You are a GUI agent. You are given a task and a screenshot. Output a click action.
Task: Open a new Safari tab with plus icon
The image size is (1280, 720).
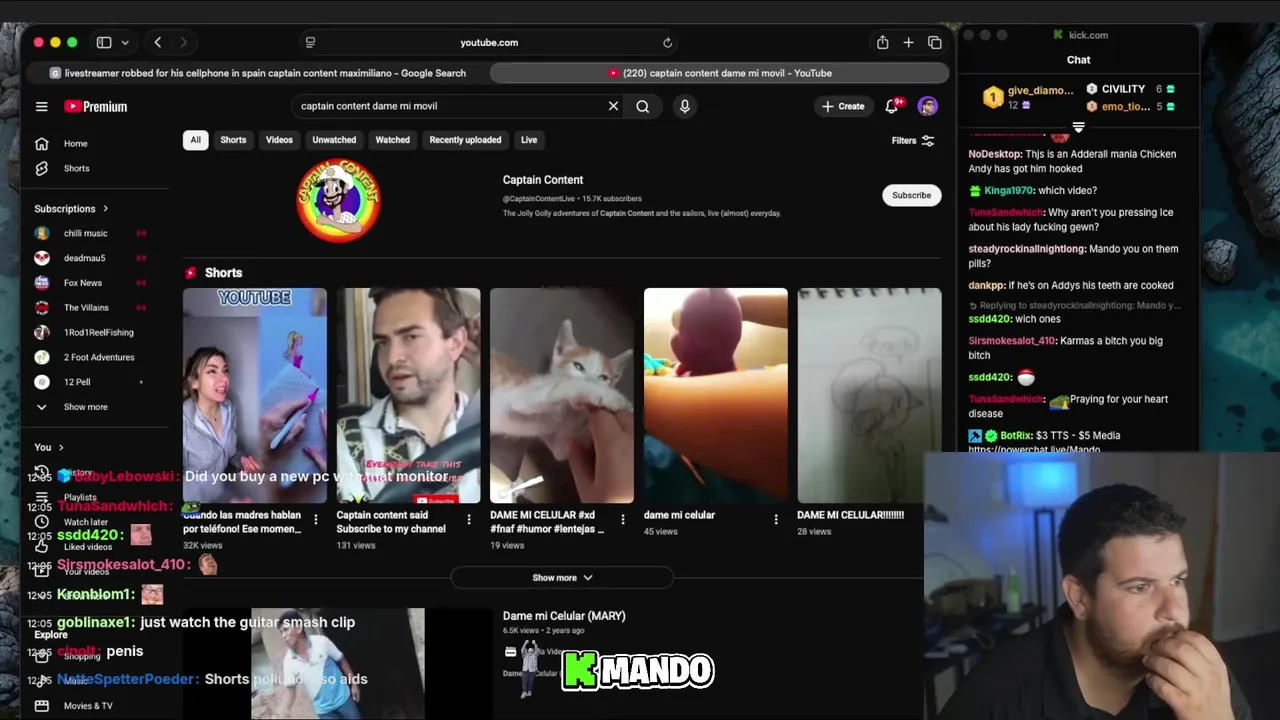point(908,42)
